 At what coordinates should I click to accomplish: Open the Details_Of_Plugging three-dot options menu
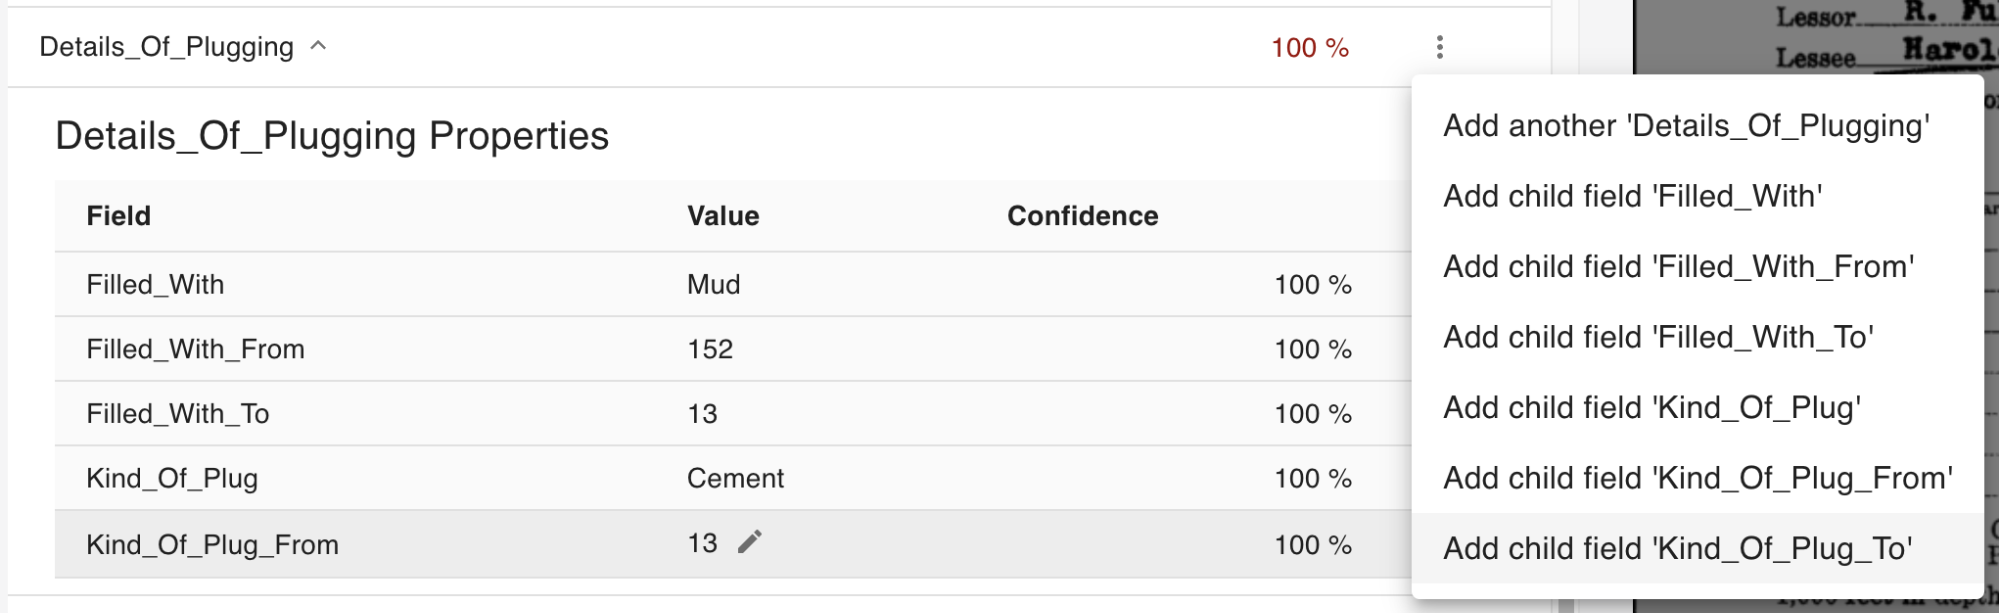pos(1439,47)
